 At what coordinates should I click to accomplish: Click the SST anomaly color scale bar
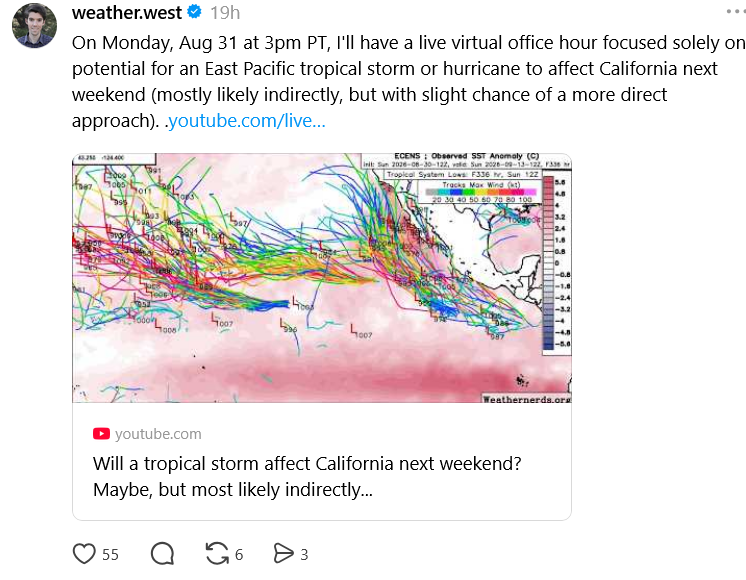coord(549,263)
